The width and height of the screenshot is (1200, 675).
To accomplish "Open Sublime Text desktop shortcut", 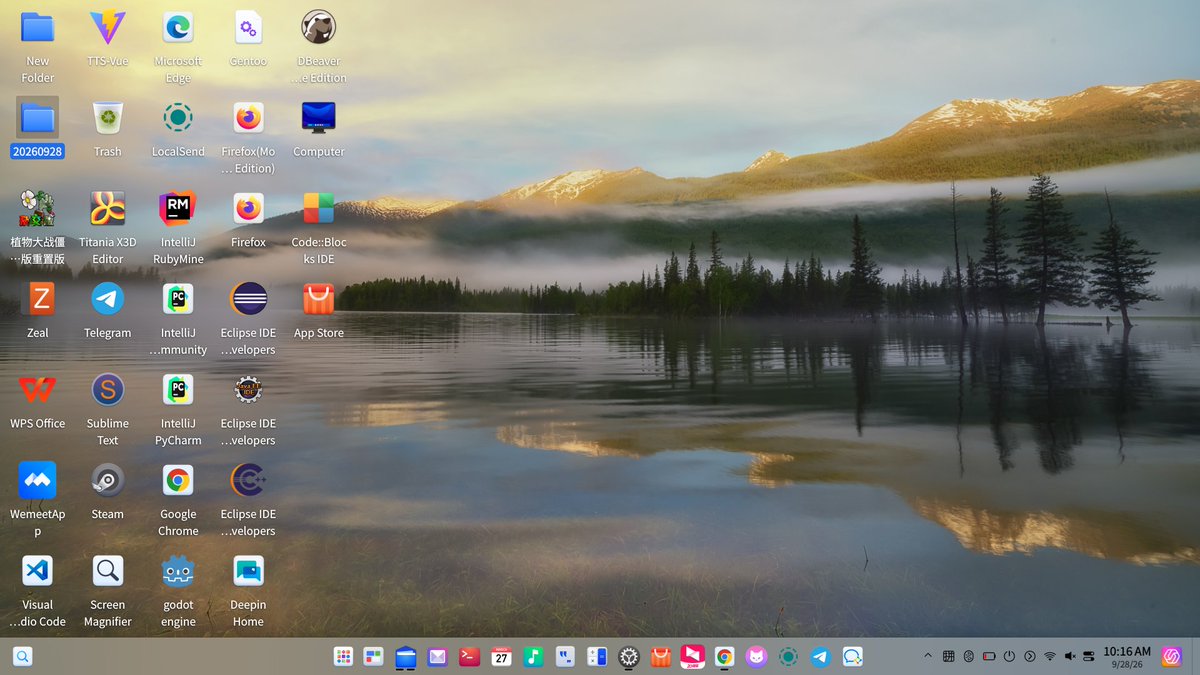I will pos(108,390).
